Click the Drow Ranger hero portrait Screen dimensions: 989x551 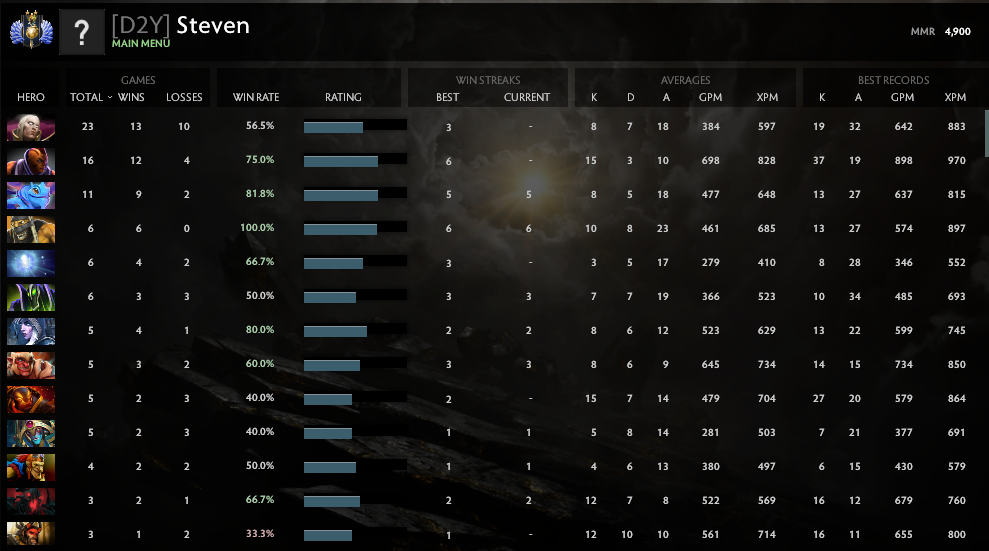[31, 331]
